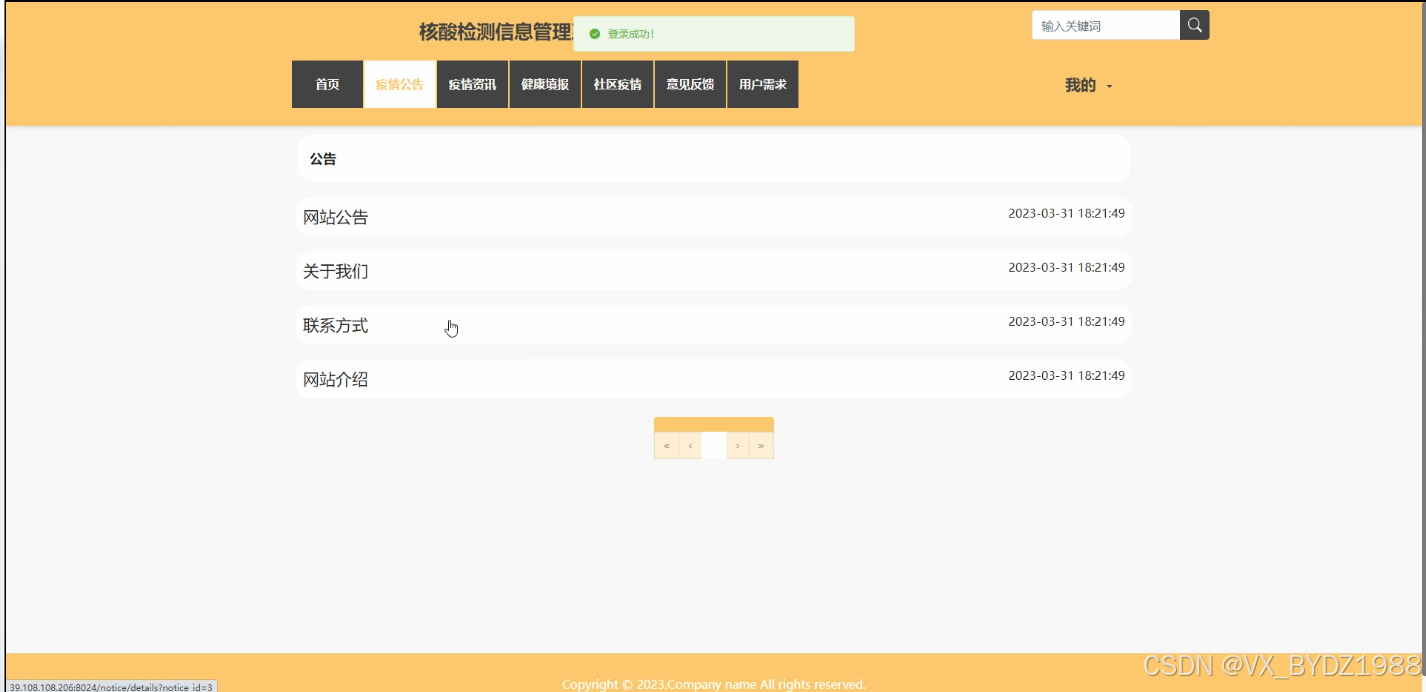This screenshot has width=1426, height=692.
Task: Go to first page with « button
Action: pos(666,446)
